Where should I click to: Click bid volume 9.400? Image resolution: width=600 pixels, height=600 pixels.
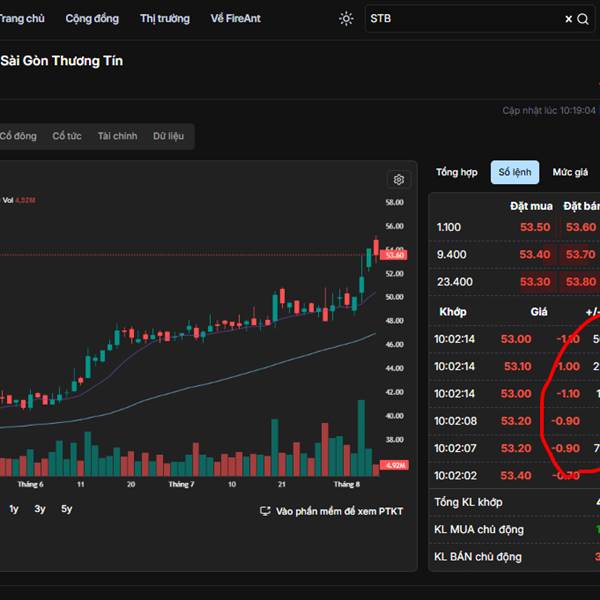(x=452, y=254)
